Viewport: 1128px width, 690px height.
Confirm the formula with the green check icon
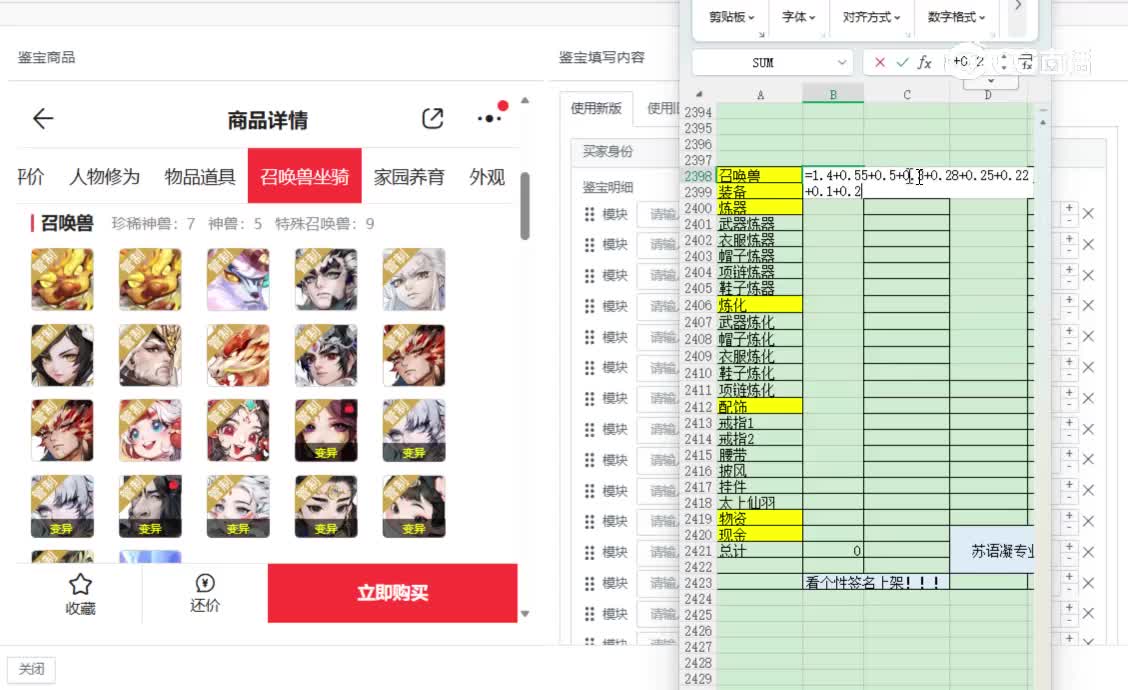point(902,63)
